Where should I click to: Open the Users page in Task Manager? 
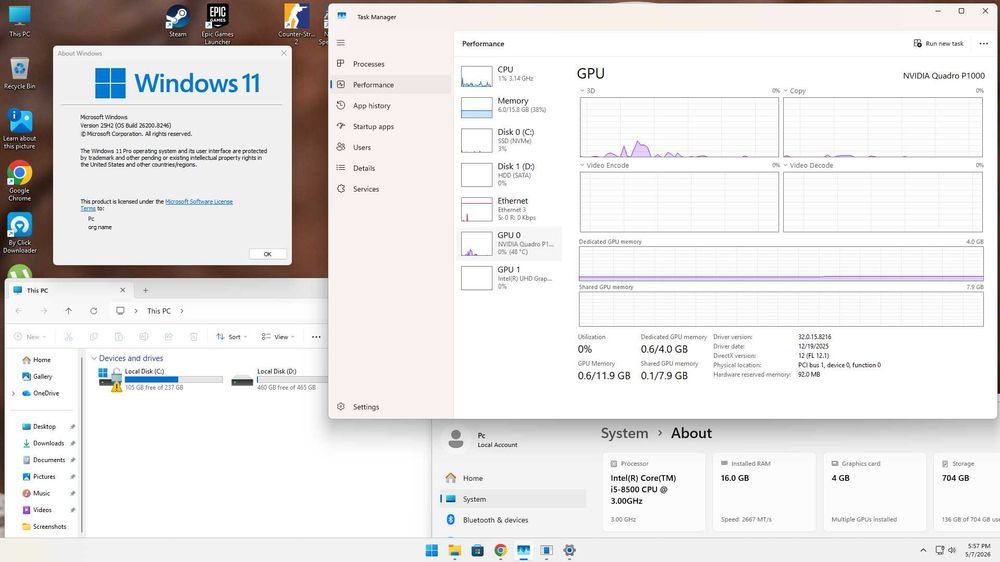pyautogui.click(x=390, y=147)
